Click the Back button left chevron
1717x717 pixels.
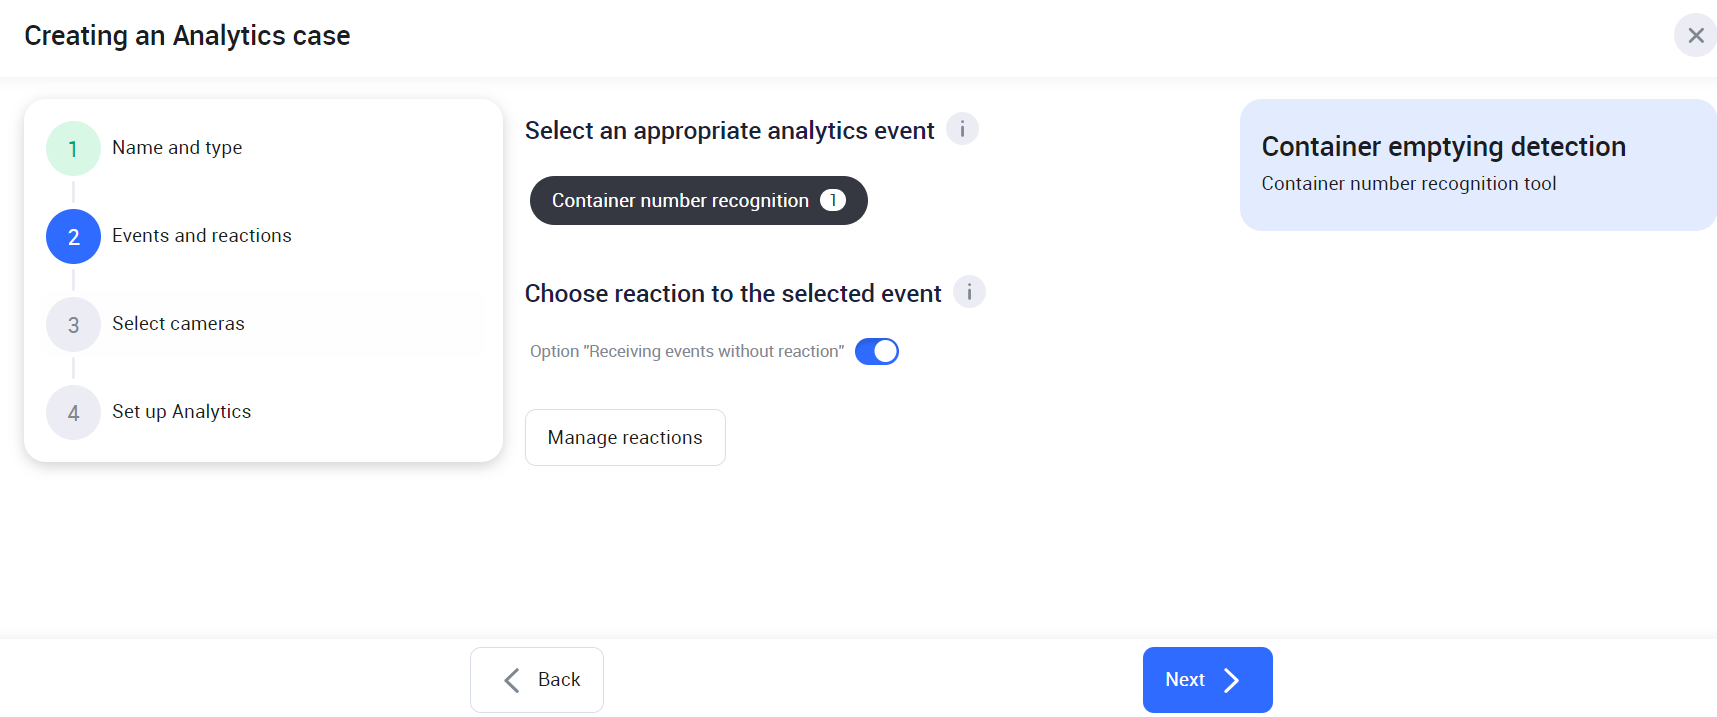(512, 680)
